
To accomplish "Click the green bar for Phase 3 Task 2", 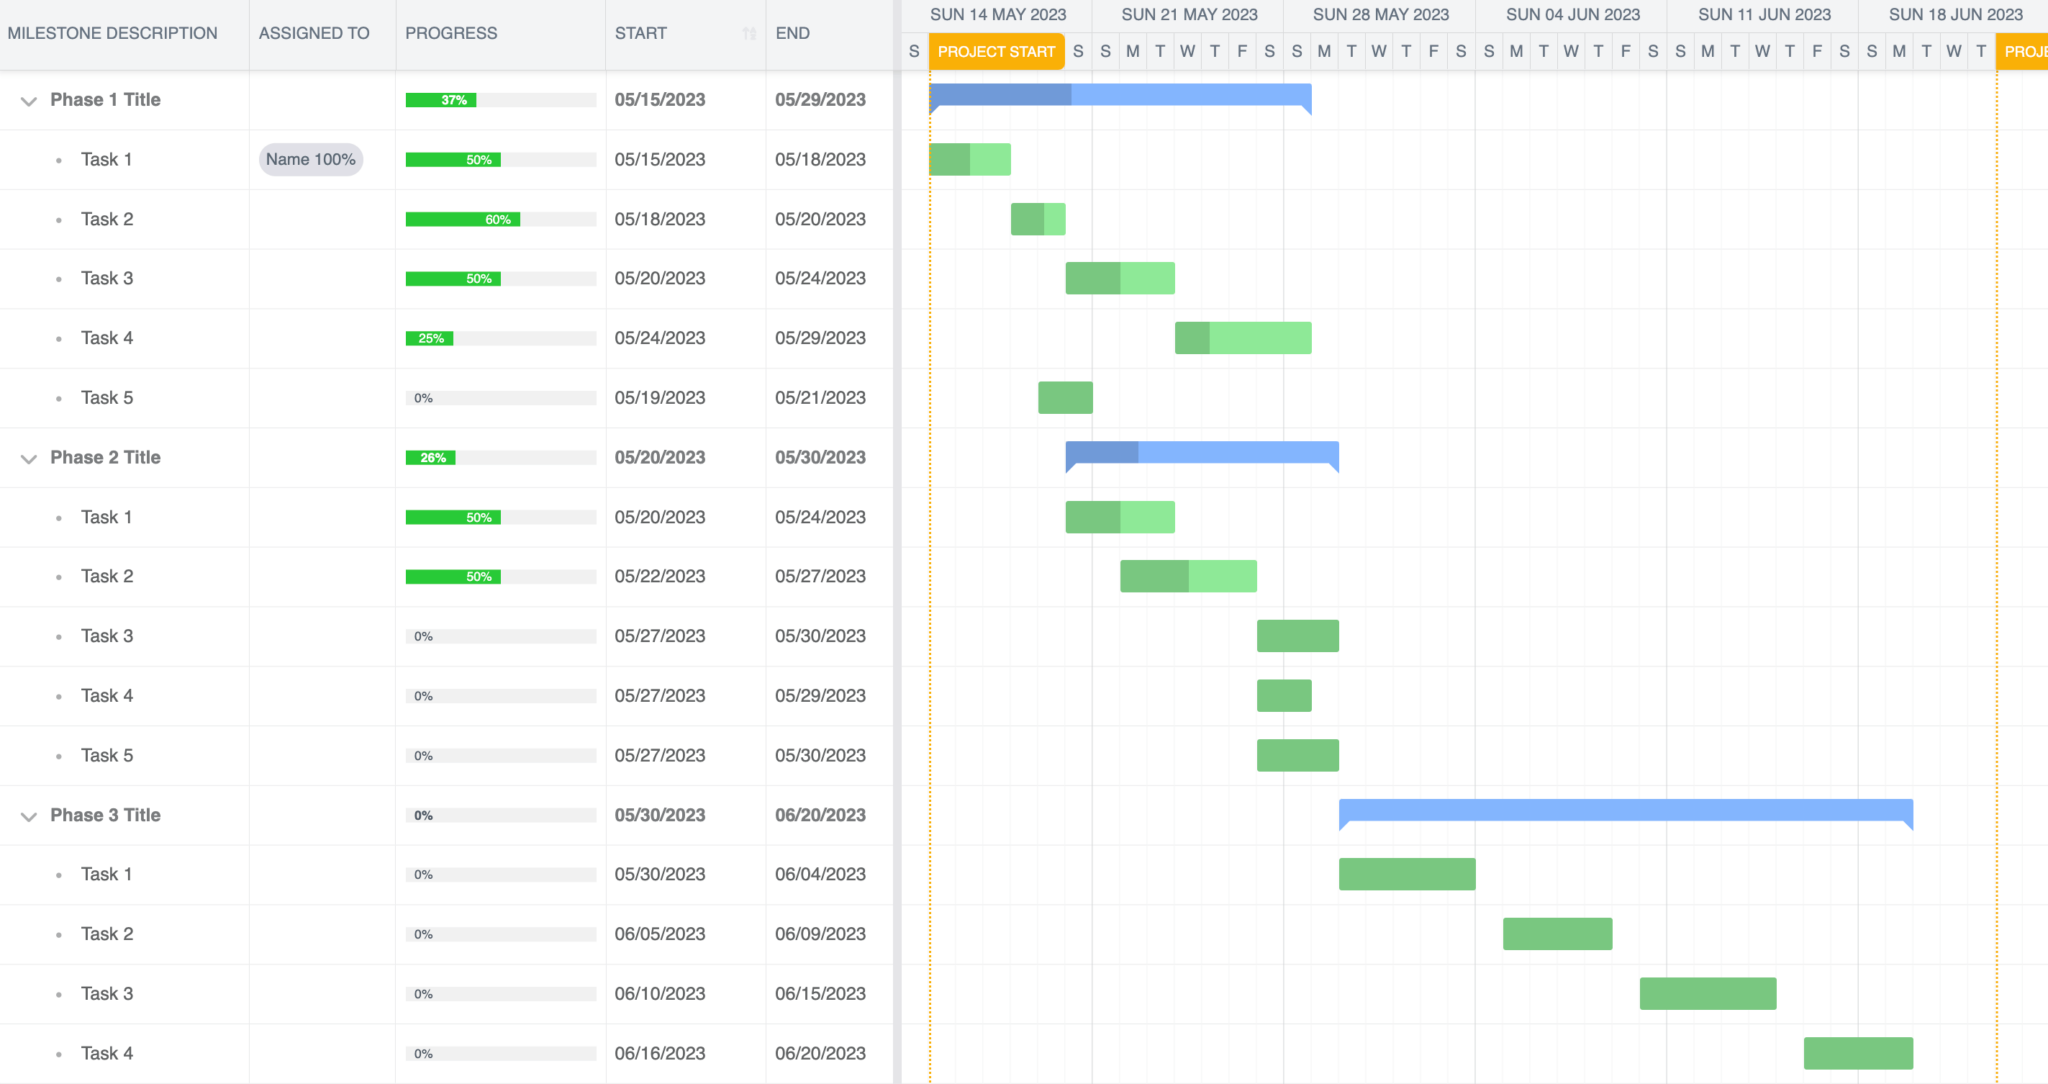I will [x=1557, y=933].
